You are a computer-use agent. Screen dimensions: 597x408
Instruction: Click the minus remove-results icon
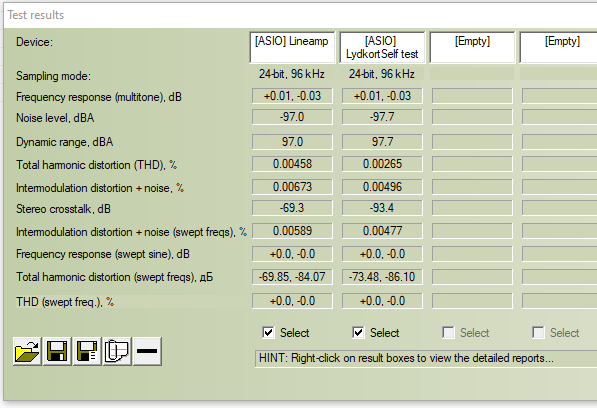pos(147,351)
